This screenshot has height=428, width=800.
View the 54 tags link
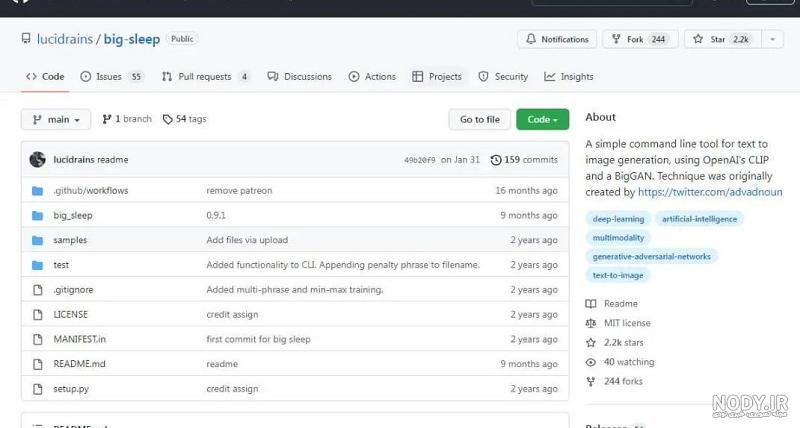point(185,119)
